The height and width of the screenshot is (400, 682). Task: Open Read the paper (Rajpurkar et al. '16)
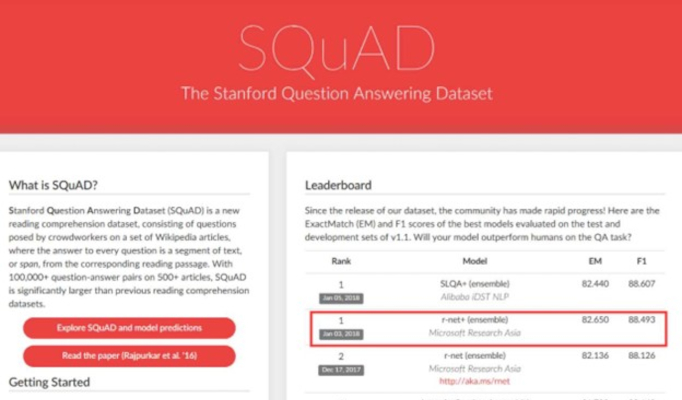pos(129,356)
